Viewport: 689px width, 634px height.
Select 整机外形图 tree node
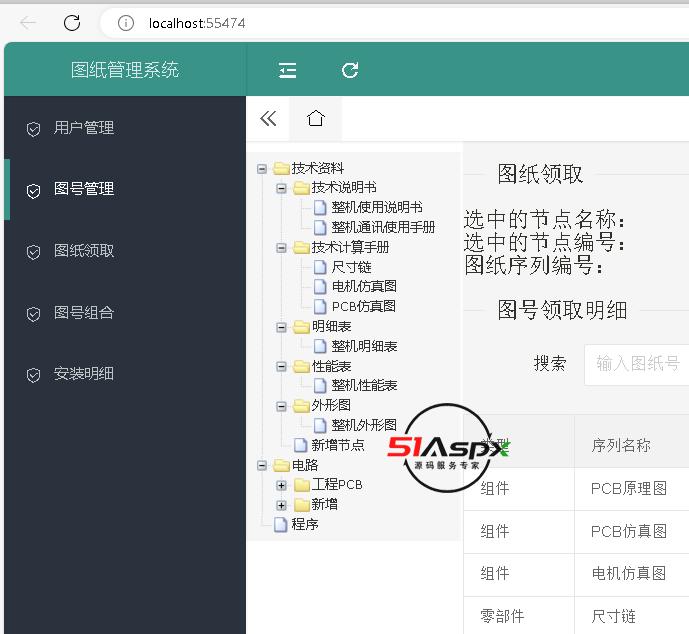[x=364, y=425]
